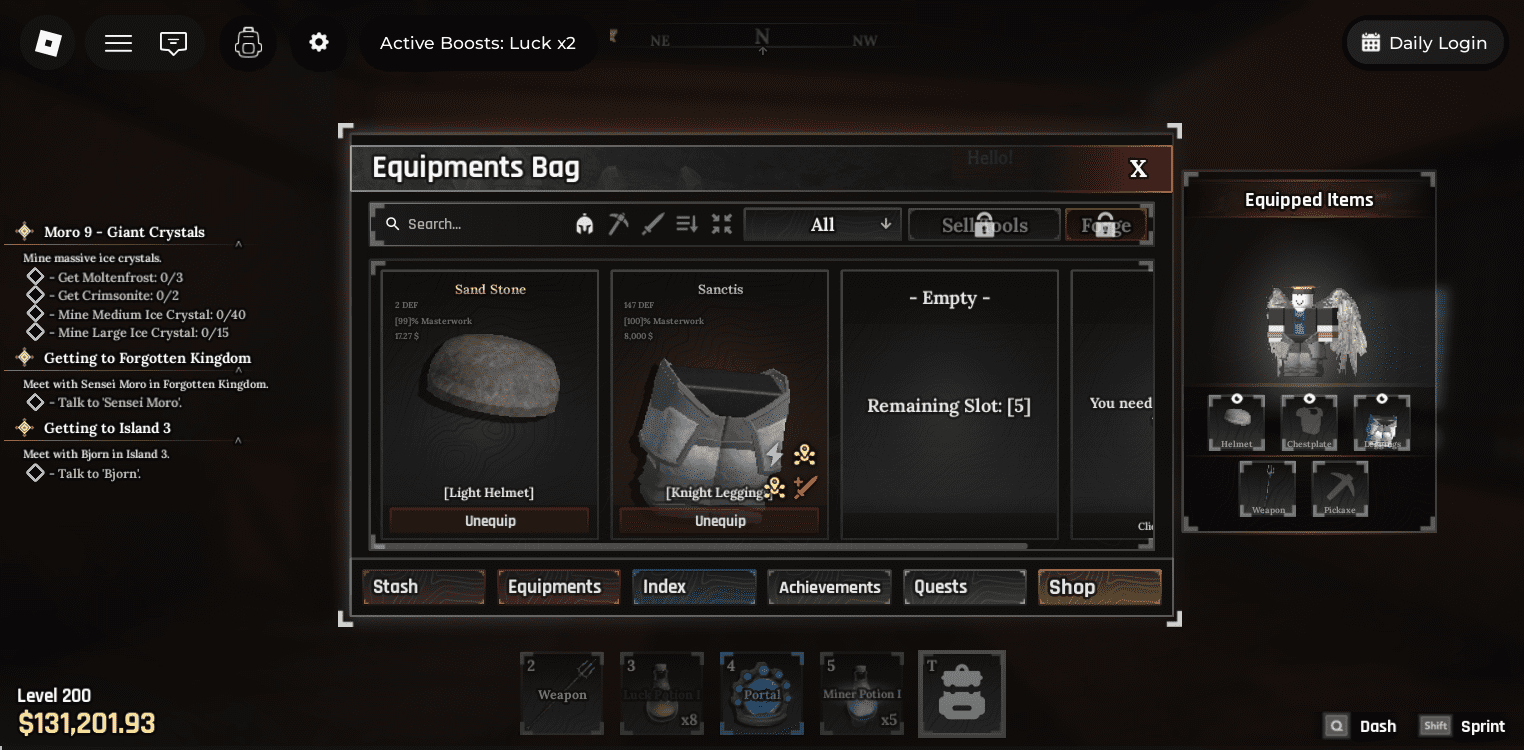Viewport: 1524px width, 750px height.
Task: Switch to the Stash tab
Action: pyautogui.click(x=424, y=587)
